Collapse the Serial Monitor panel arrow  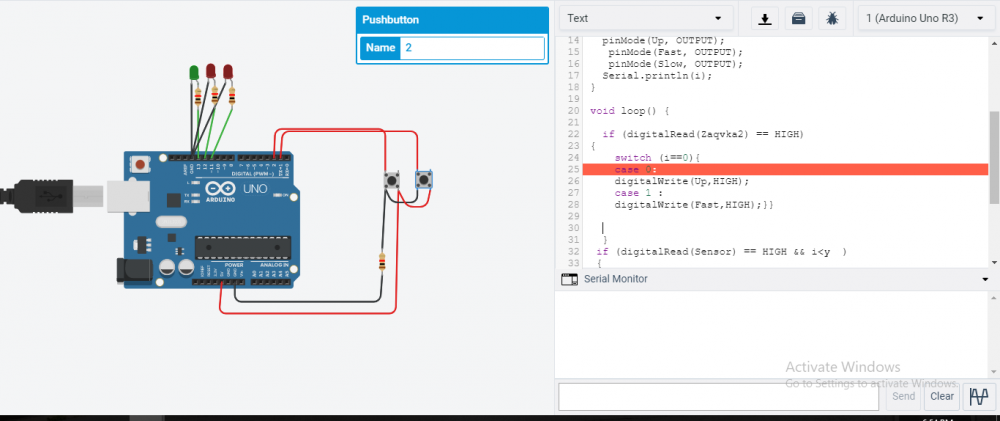(986, 279)
